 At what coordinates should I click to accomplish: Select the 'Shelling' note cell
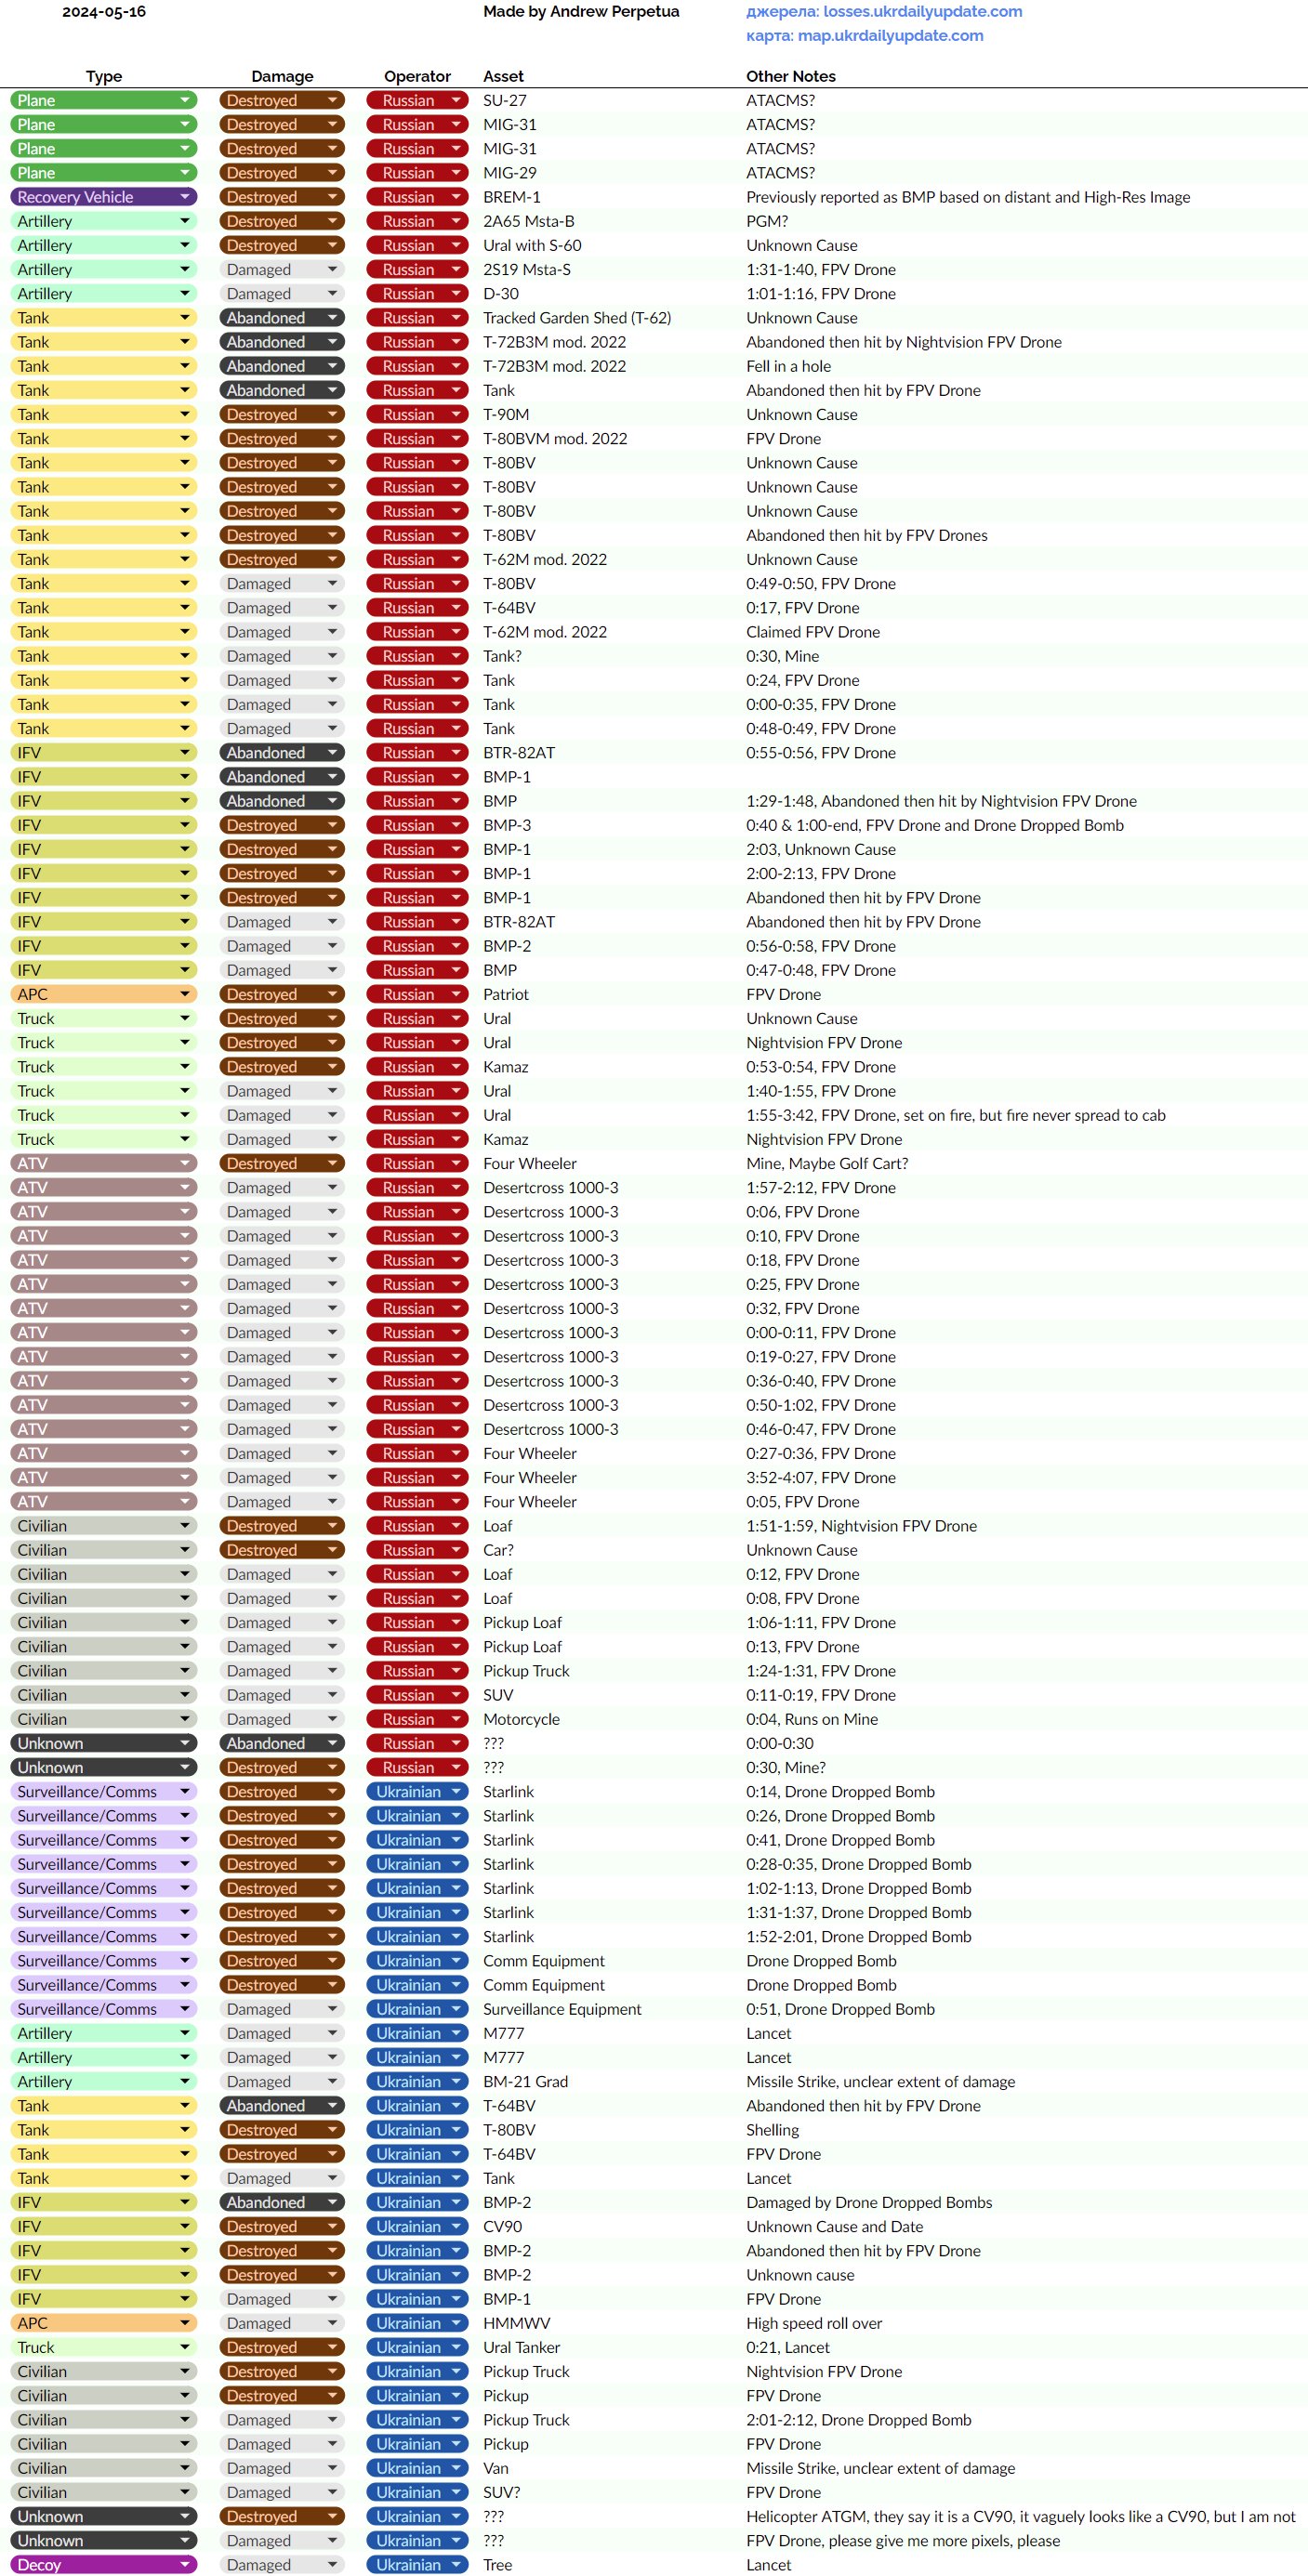[772, 2130]
